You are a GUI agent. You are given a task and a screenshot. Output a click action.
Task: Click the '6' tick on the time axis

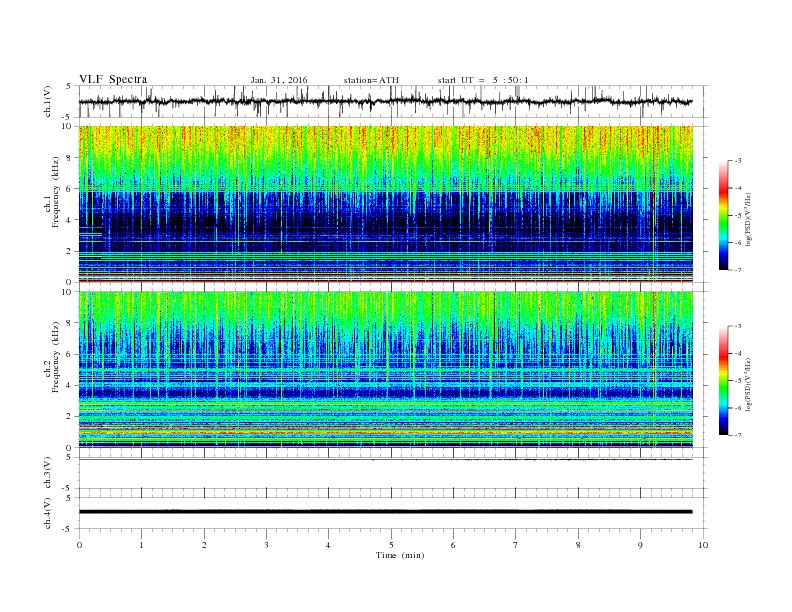[453, 545]
